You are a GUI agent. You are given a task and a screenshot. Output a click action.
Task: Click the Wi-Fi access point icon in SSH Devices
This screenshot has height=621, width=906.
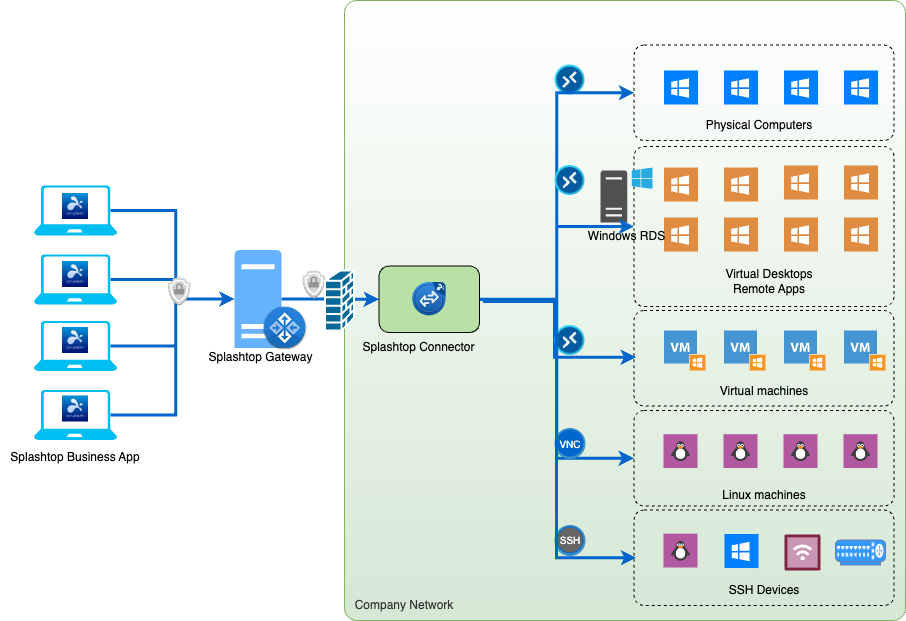point(802,552)
